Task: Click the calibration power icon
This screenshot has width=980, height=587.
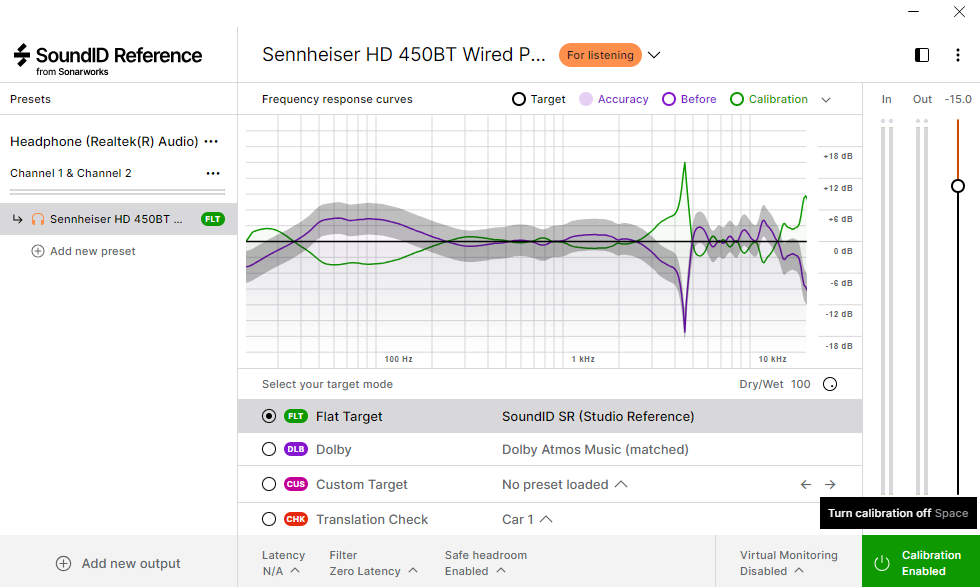Action: (881, 563)
